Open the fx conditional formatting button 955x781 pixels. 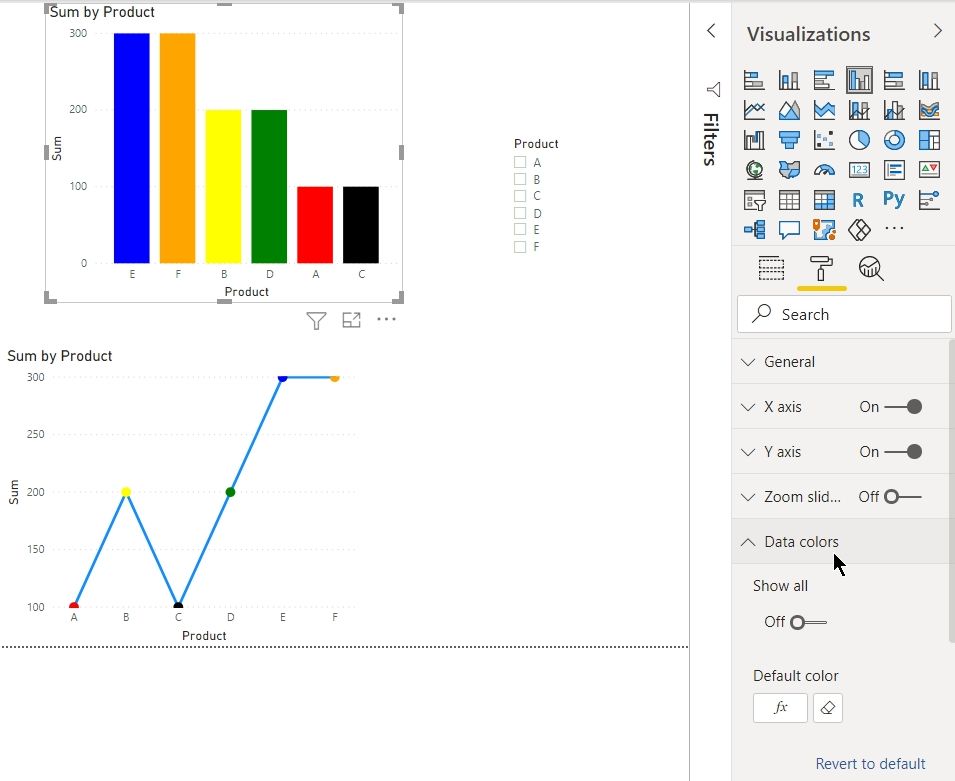pos(780,707)
